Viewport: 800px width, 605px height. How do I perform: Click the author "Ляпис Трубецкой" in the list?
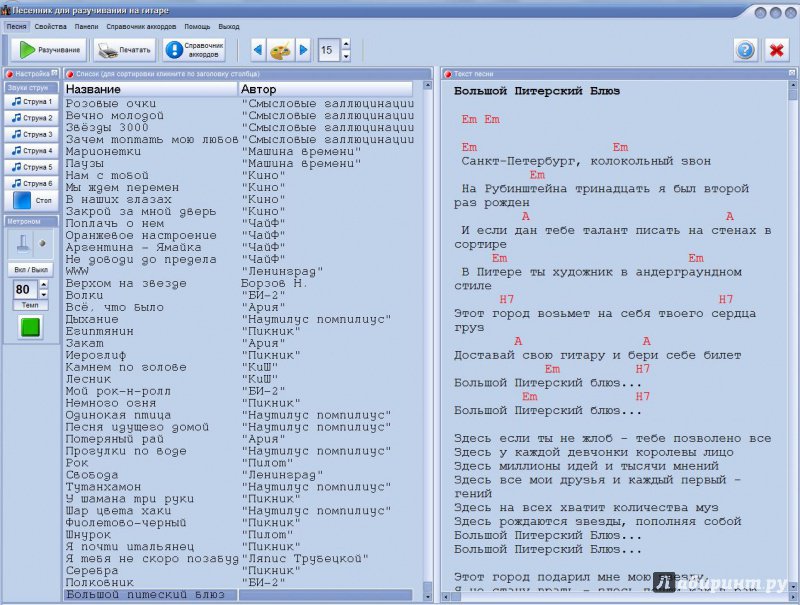pyautogui.click(x=305, y=559)
